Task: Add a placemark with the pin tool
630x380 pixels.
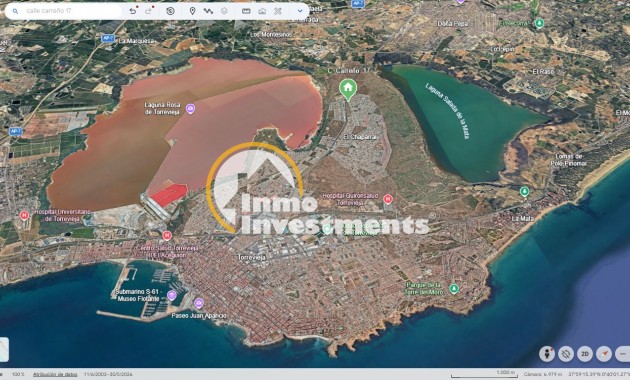Action: click(x=192, y=11)
